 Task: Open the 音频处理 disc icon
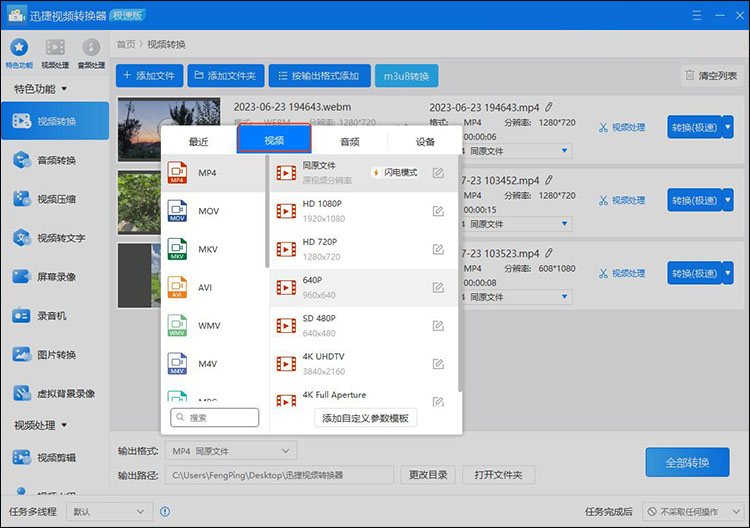pyautogui.click(x=91, y=48)
